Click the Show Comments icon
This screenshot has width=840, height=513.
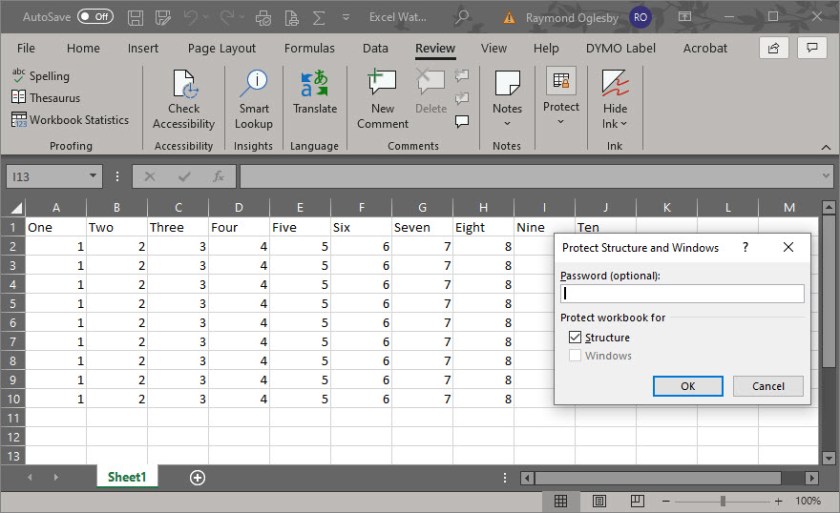point(462,122)
